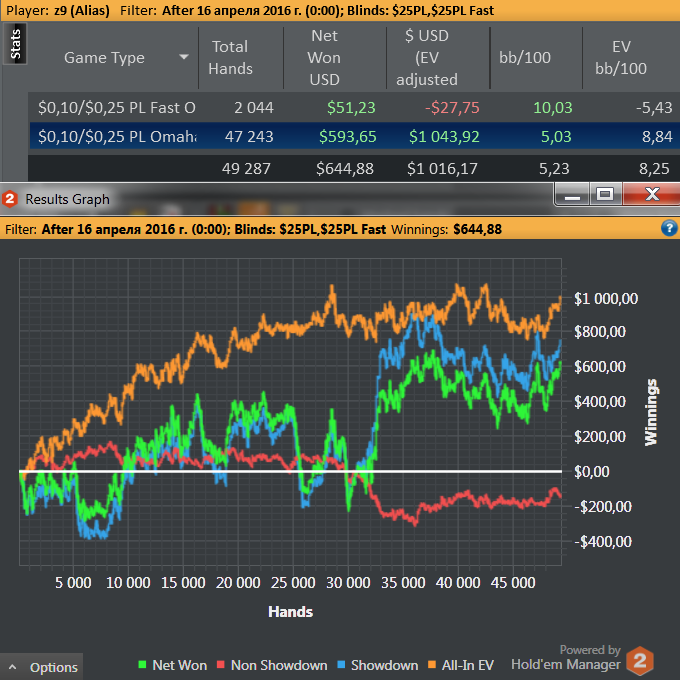
Task: Click the 2 044 total hands cell
Action: 254,108
